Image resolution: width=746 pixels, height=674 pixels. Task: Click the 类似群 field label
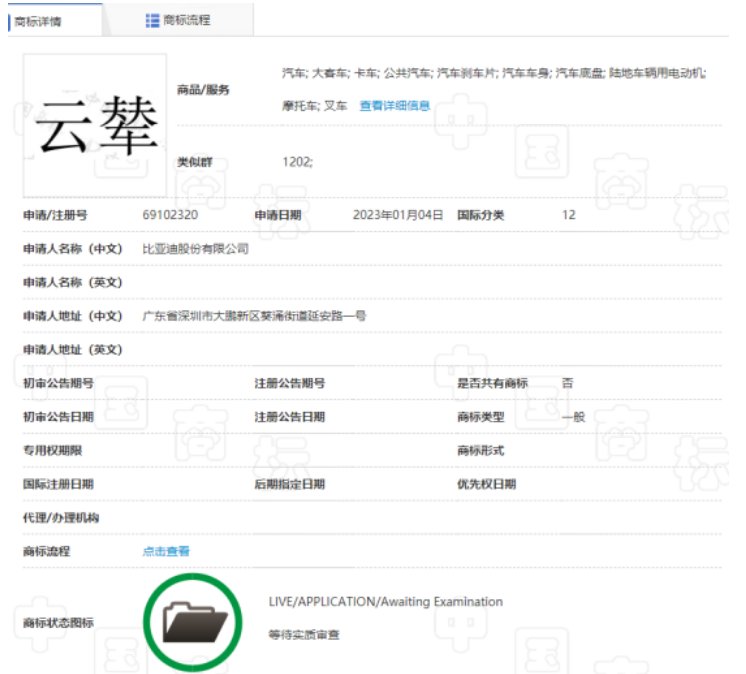[195, 162]
